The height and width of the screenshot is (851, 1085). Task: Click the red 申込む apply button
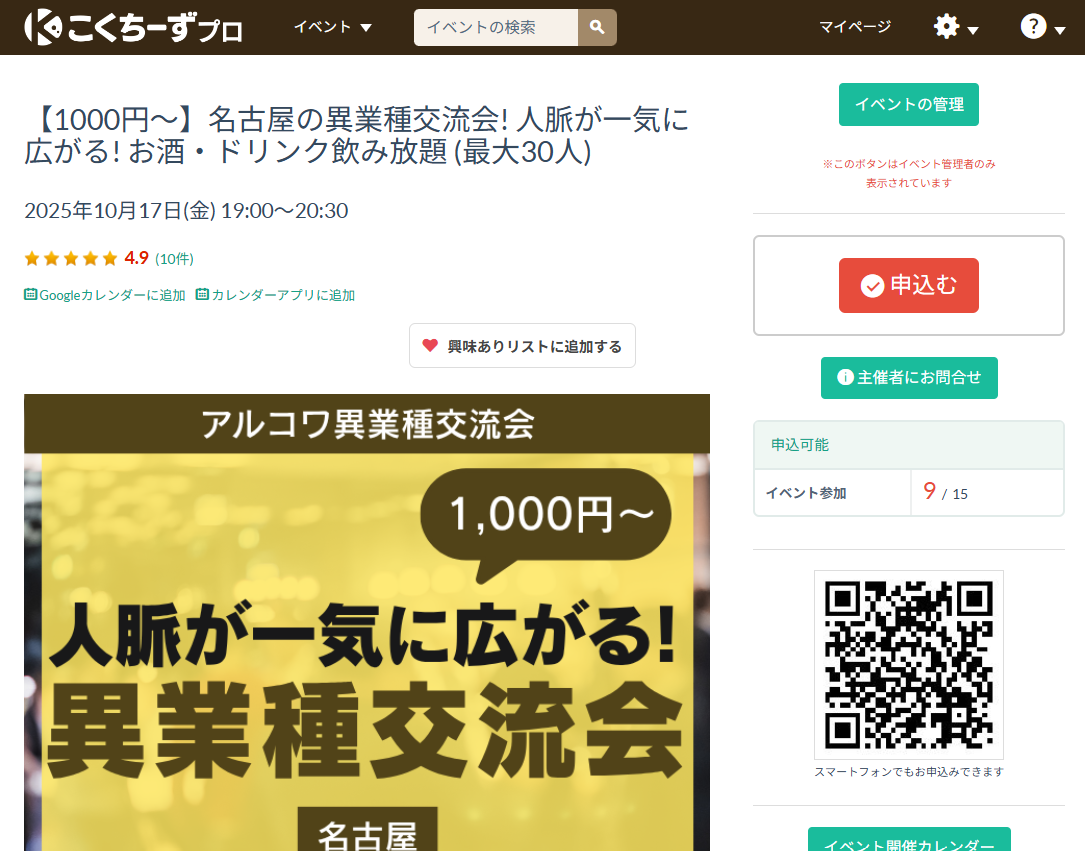point(909,285)
